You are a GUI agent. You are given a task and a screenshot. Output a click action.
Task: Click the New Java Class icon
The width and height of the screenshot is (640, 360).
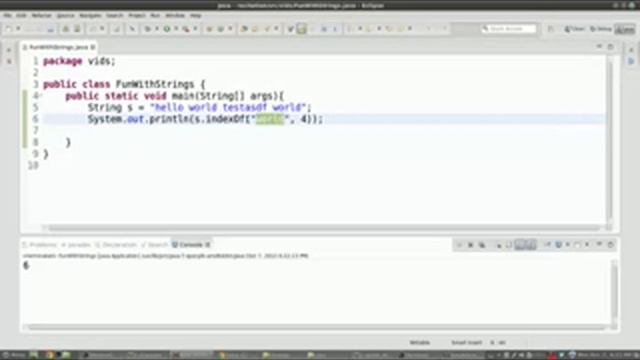(x=221, y=29)
